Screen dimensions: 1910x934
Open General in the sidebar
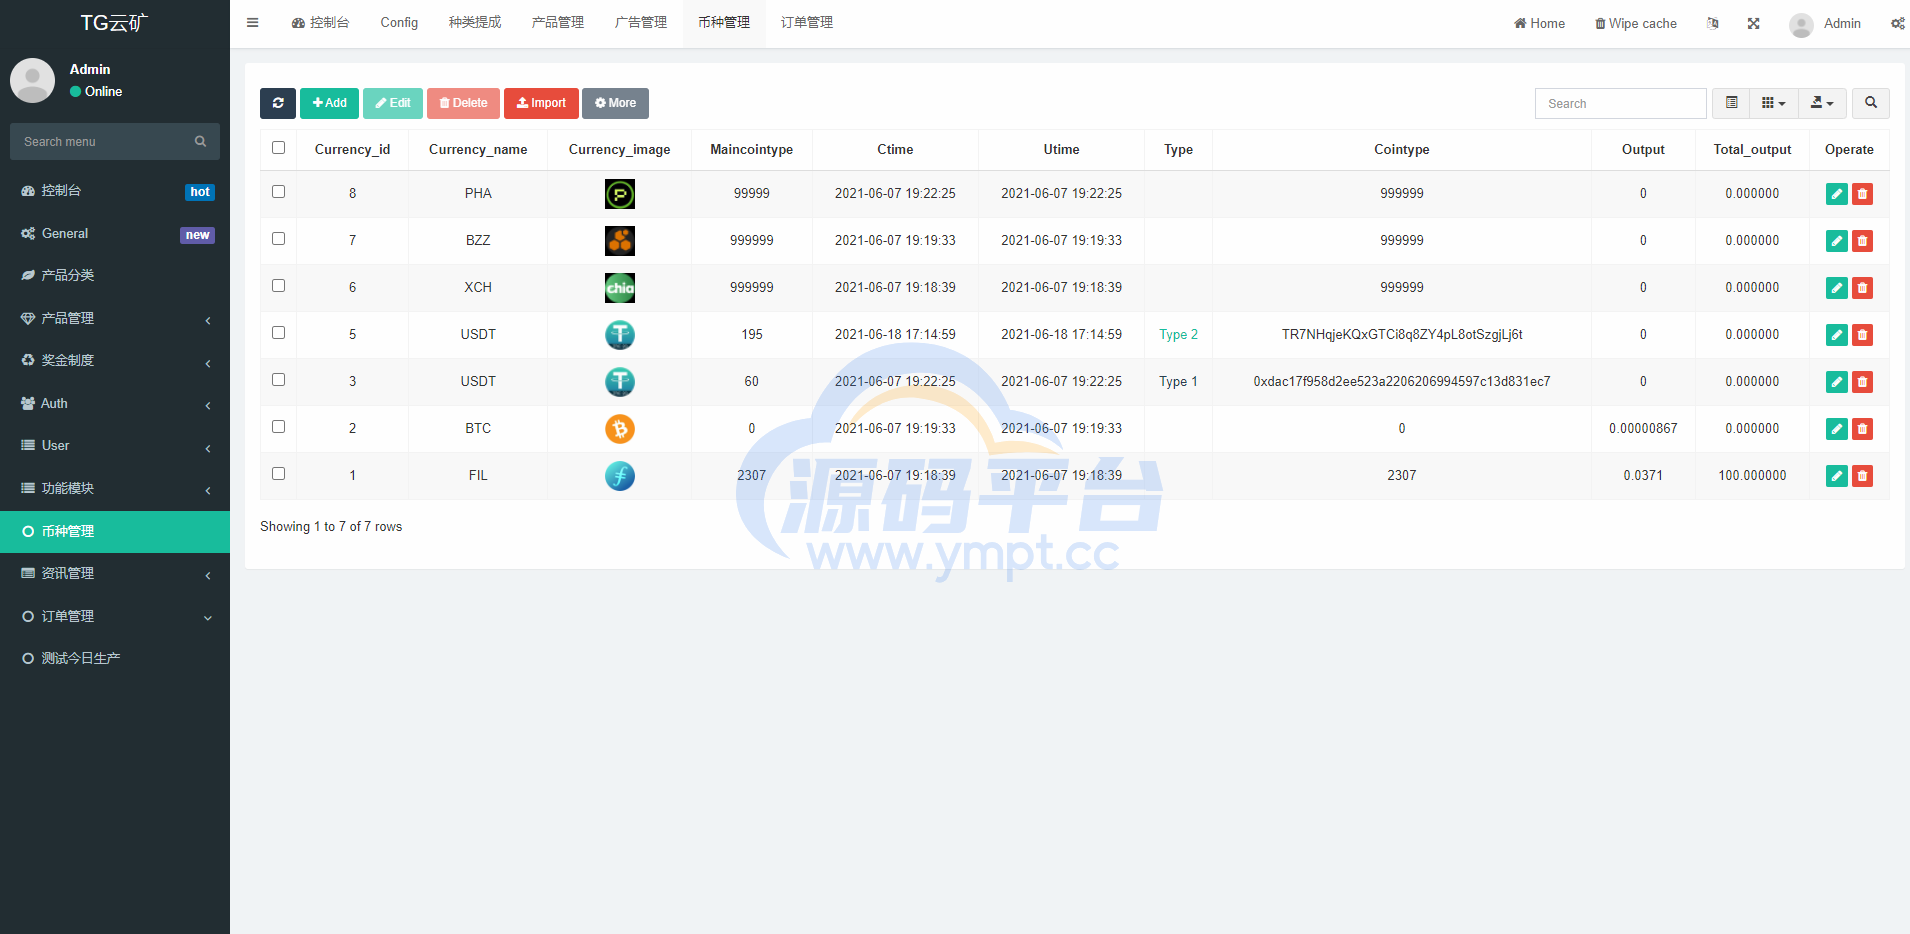(115, 233)
